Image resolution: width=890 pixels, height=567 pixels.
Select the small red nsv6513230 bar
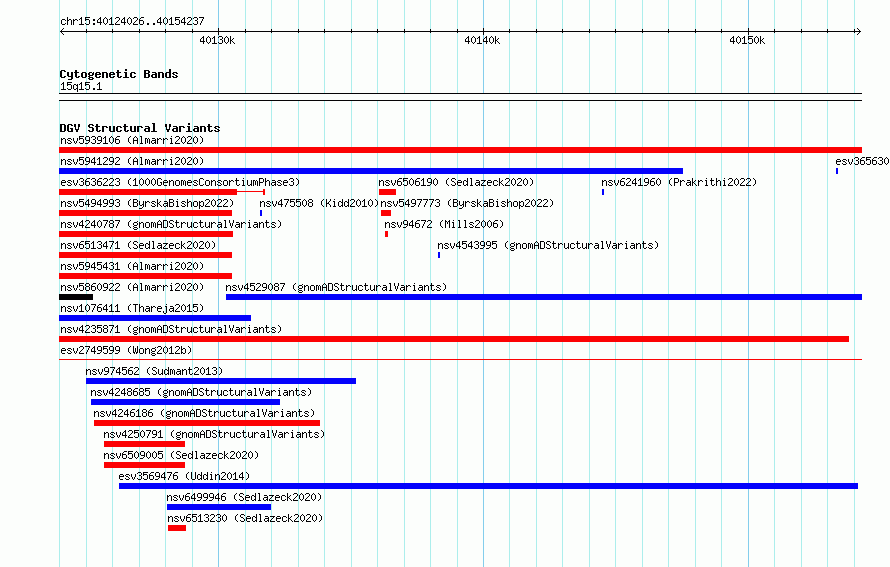click(x=177, y=528)
